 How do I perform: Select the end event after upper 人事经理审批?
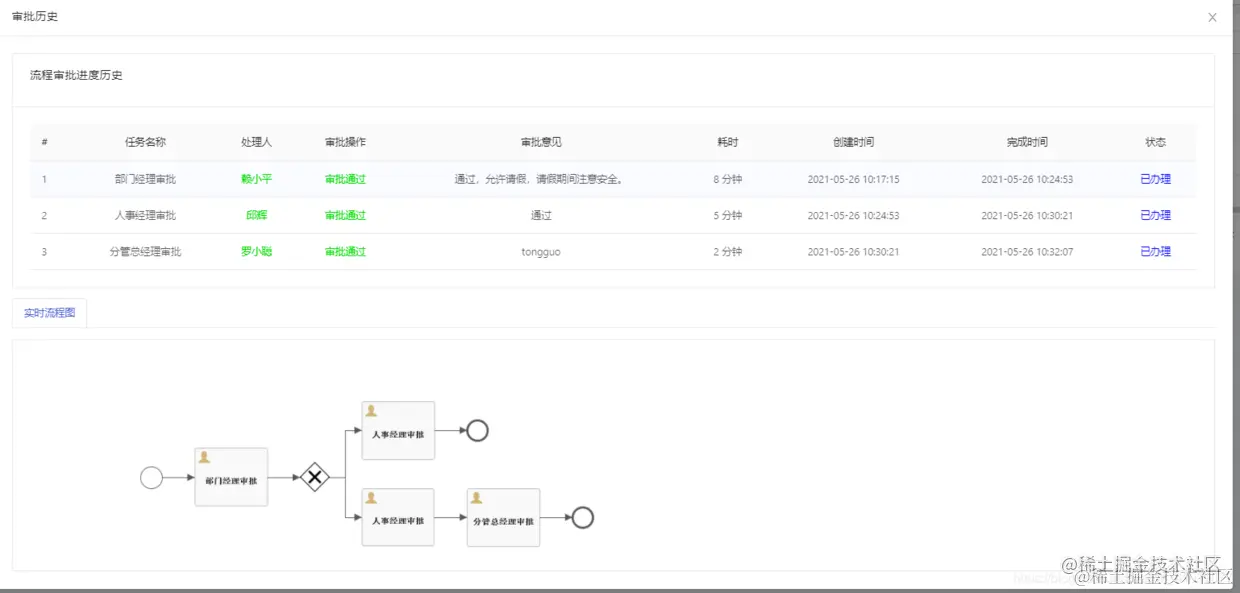pos(477,431)
